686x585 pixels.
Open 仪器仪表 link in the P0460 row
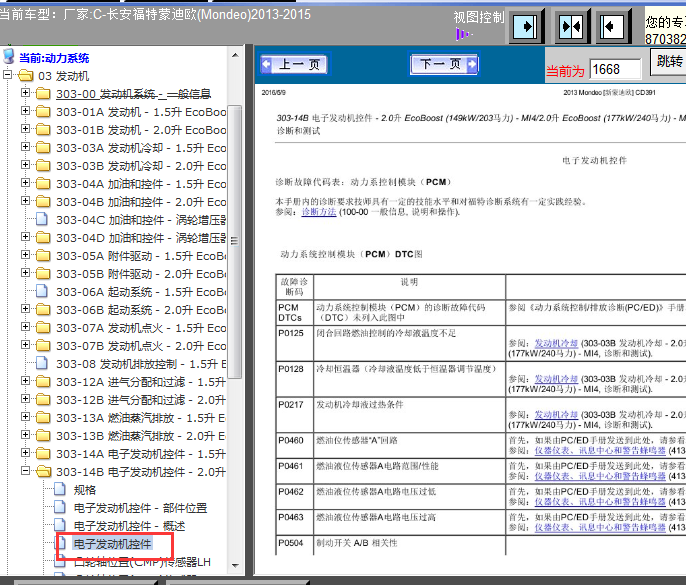pos(600,450)
